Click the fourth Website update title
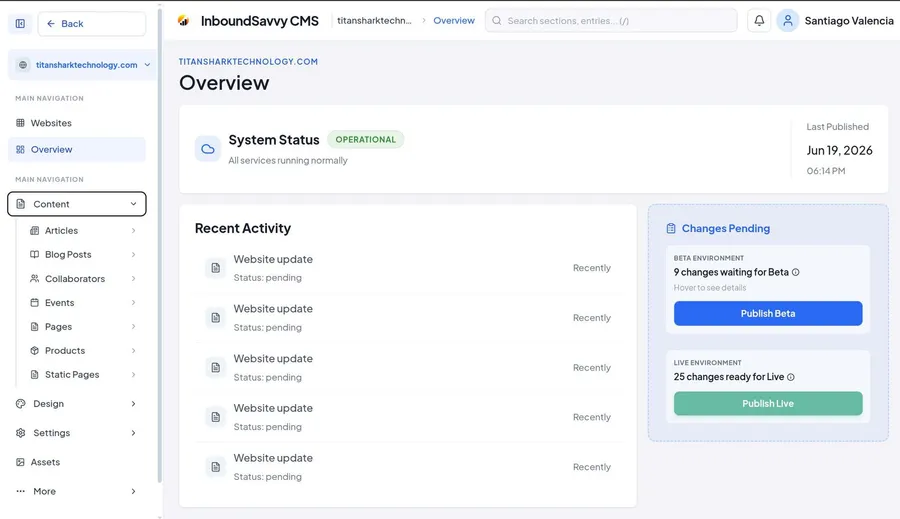This screenshot has height=519, width=900. (x=273, y=408)
